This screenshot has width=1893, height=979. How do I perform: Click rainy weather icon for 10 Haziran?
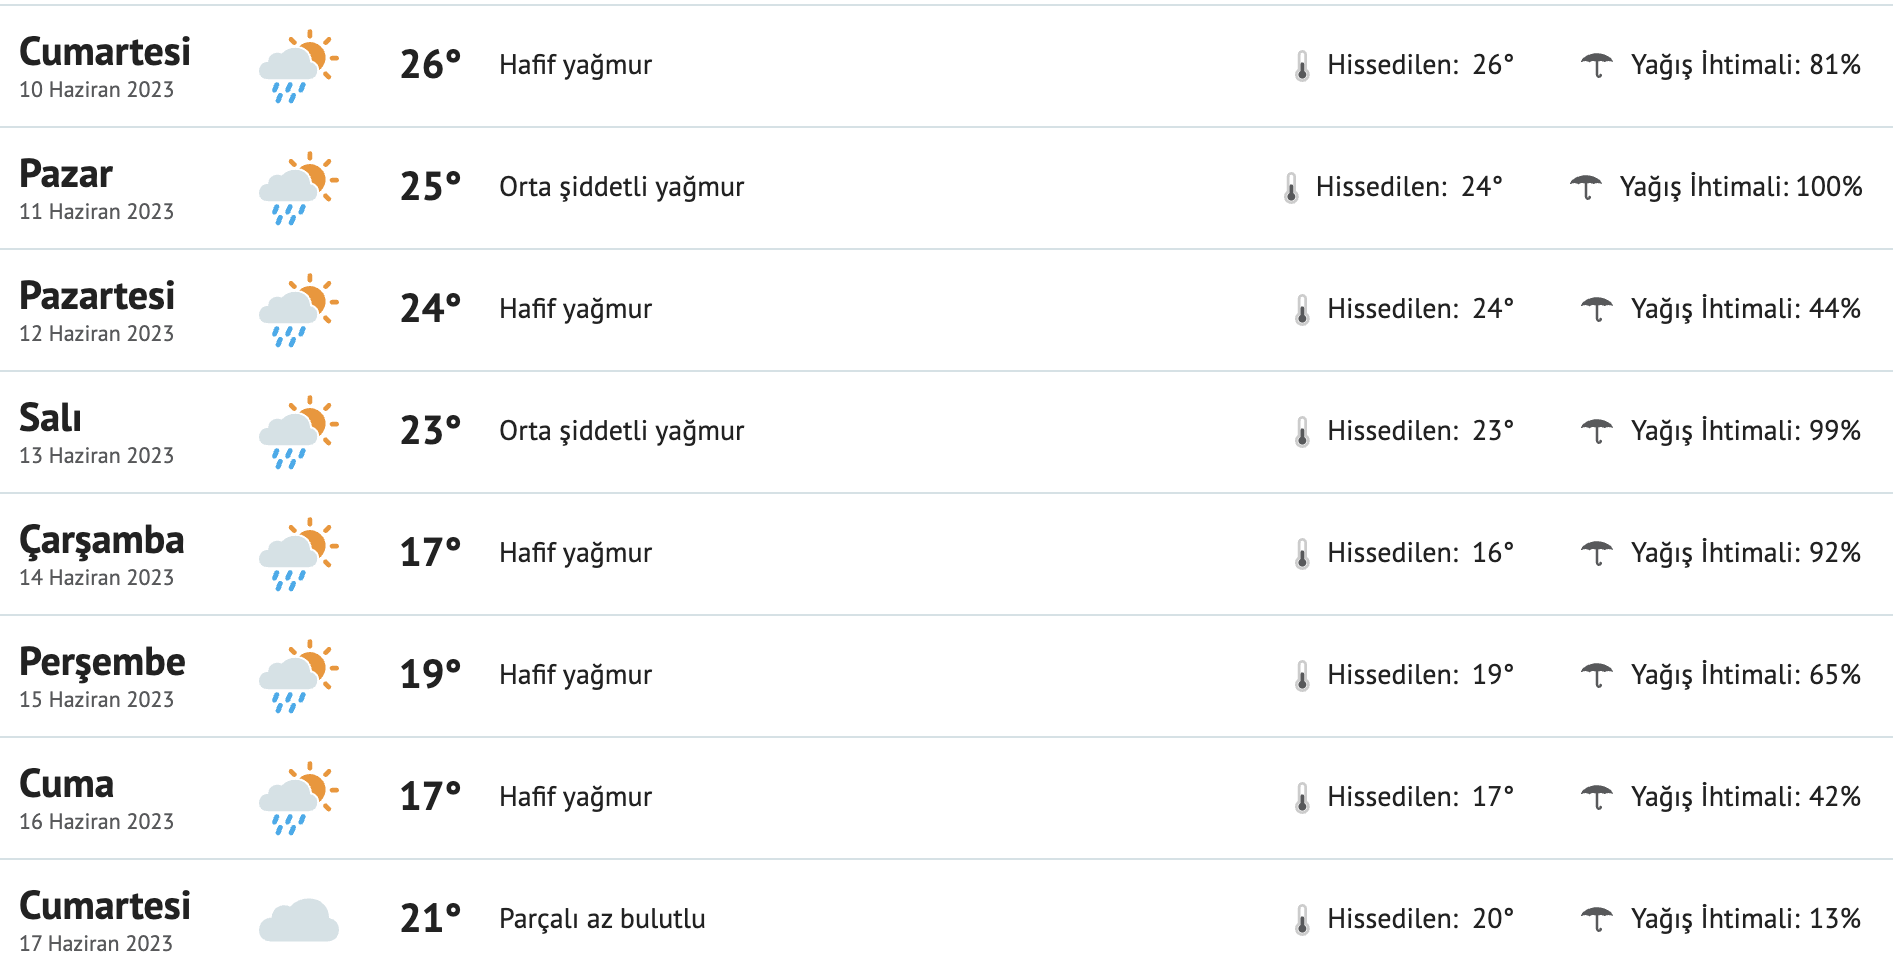pyautogui.click(x=298, y=66)
